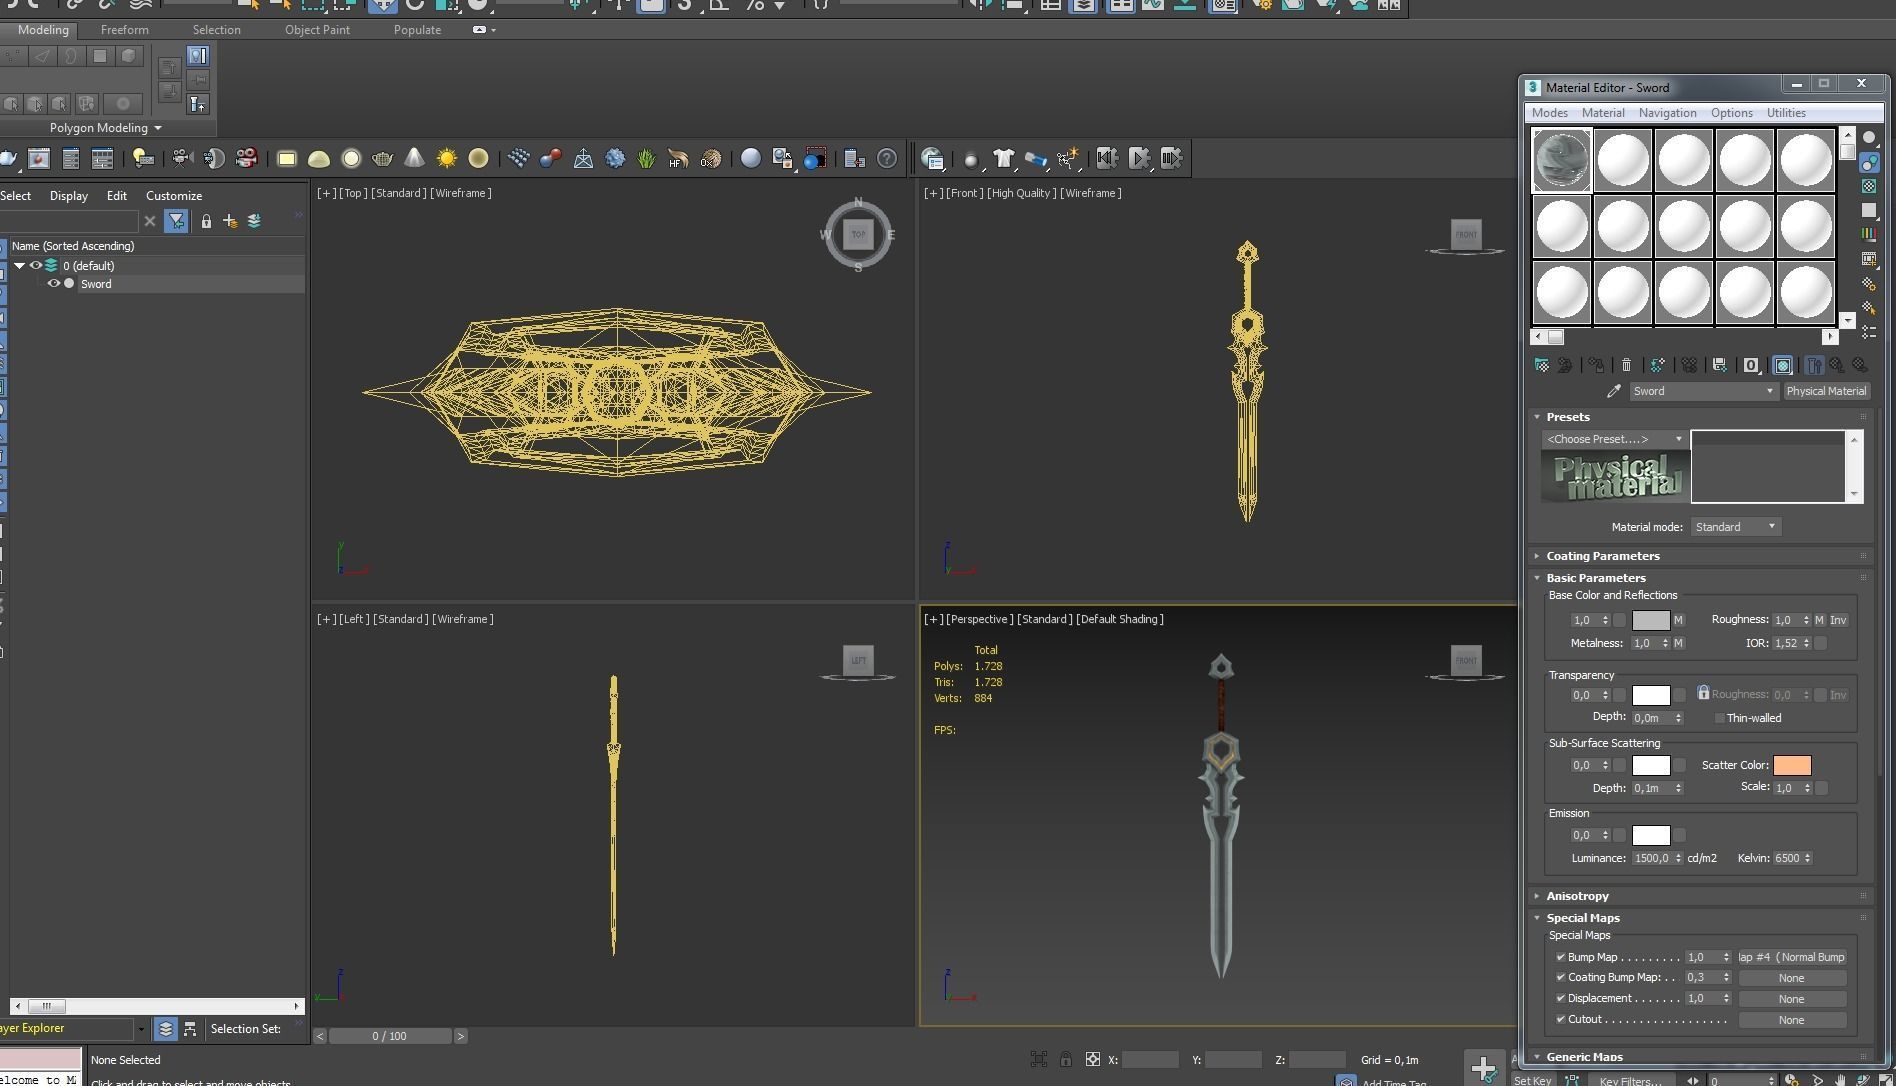Click None button for Cutout map
The width and height of the screenshot is (1896, 1086).
pos(1791,1020)
